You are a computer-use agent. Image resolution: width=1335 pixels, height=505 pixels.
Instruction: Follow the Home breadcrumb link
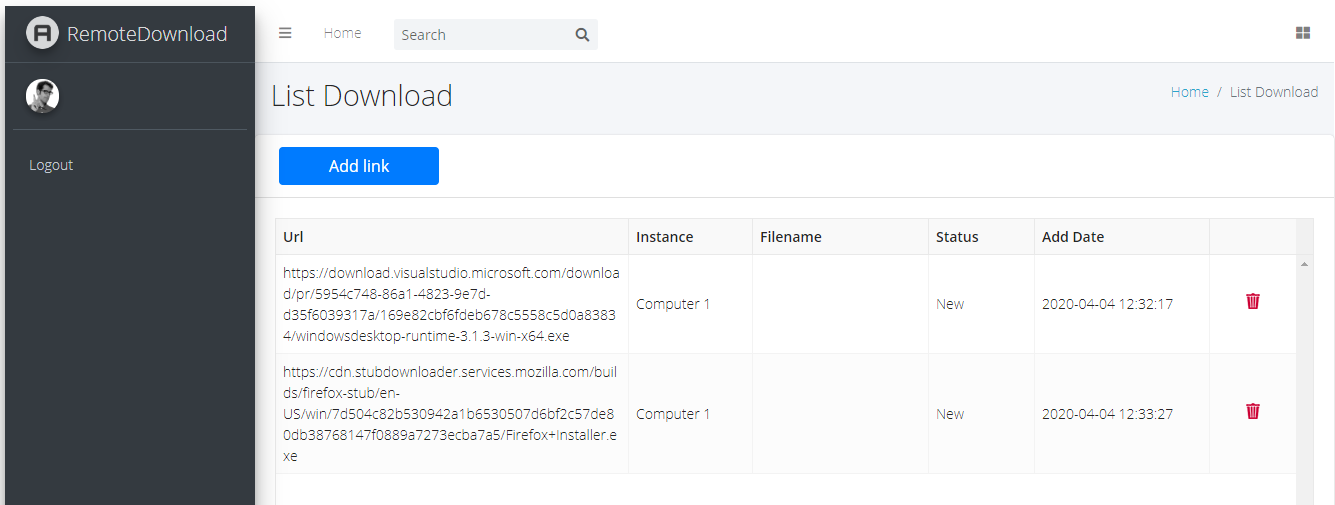(x=1189, y=92)
